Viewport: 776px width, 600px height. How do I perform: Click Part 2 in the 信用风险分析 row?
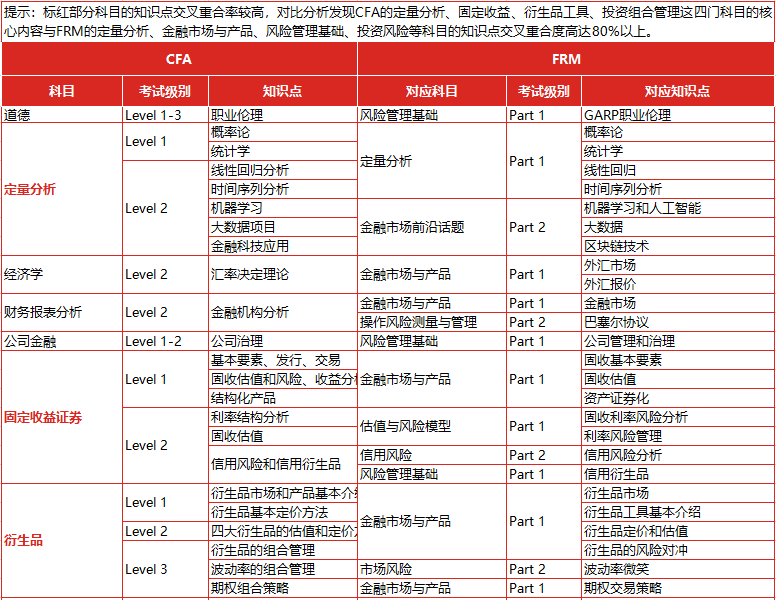pyautogui.click(x=543, y=455)
